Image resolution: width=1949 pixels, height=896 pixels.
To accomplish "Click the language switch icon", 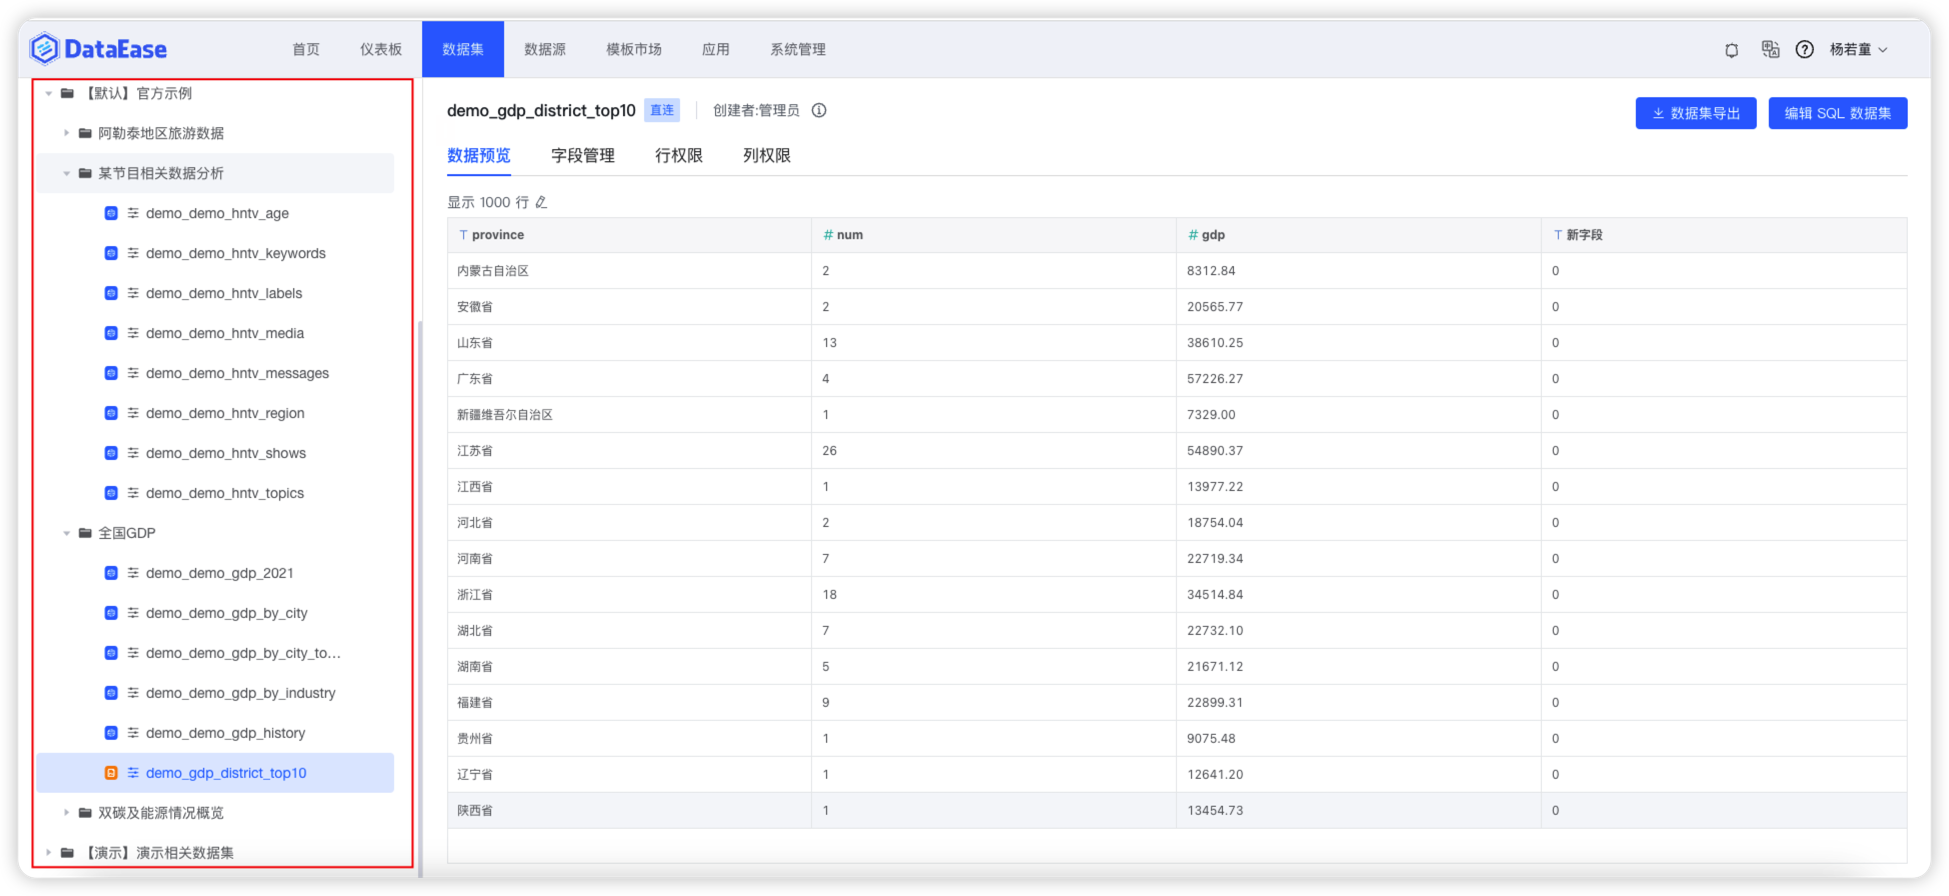I will tap(1770, 49).
